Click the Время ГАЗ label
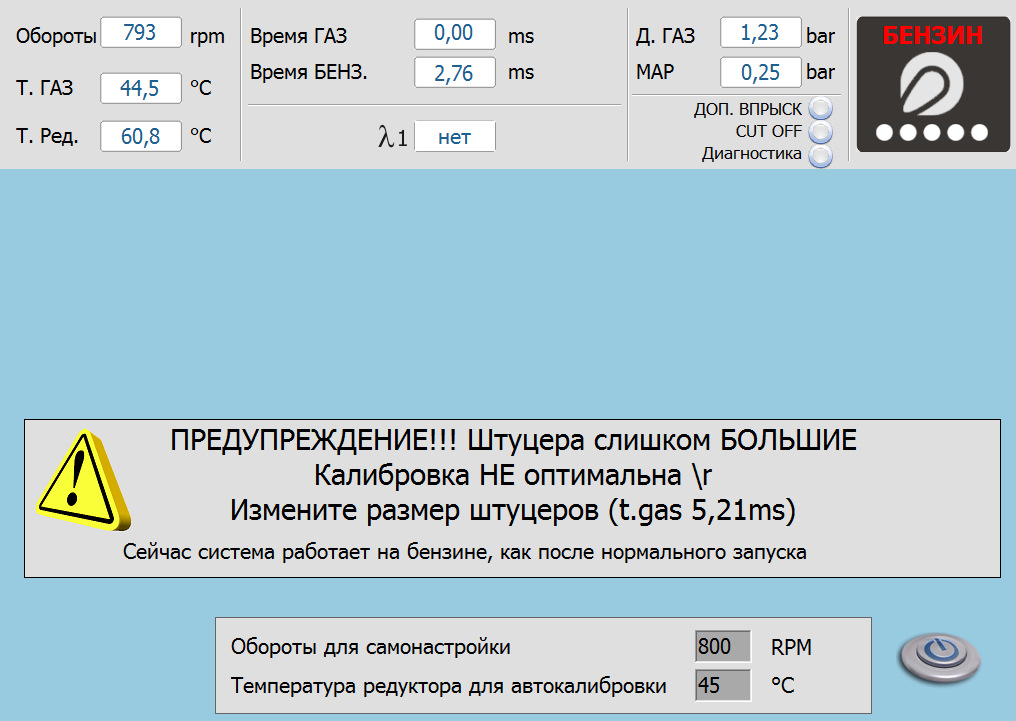 coord(299,36)
